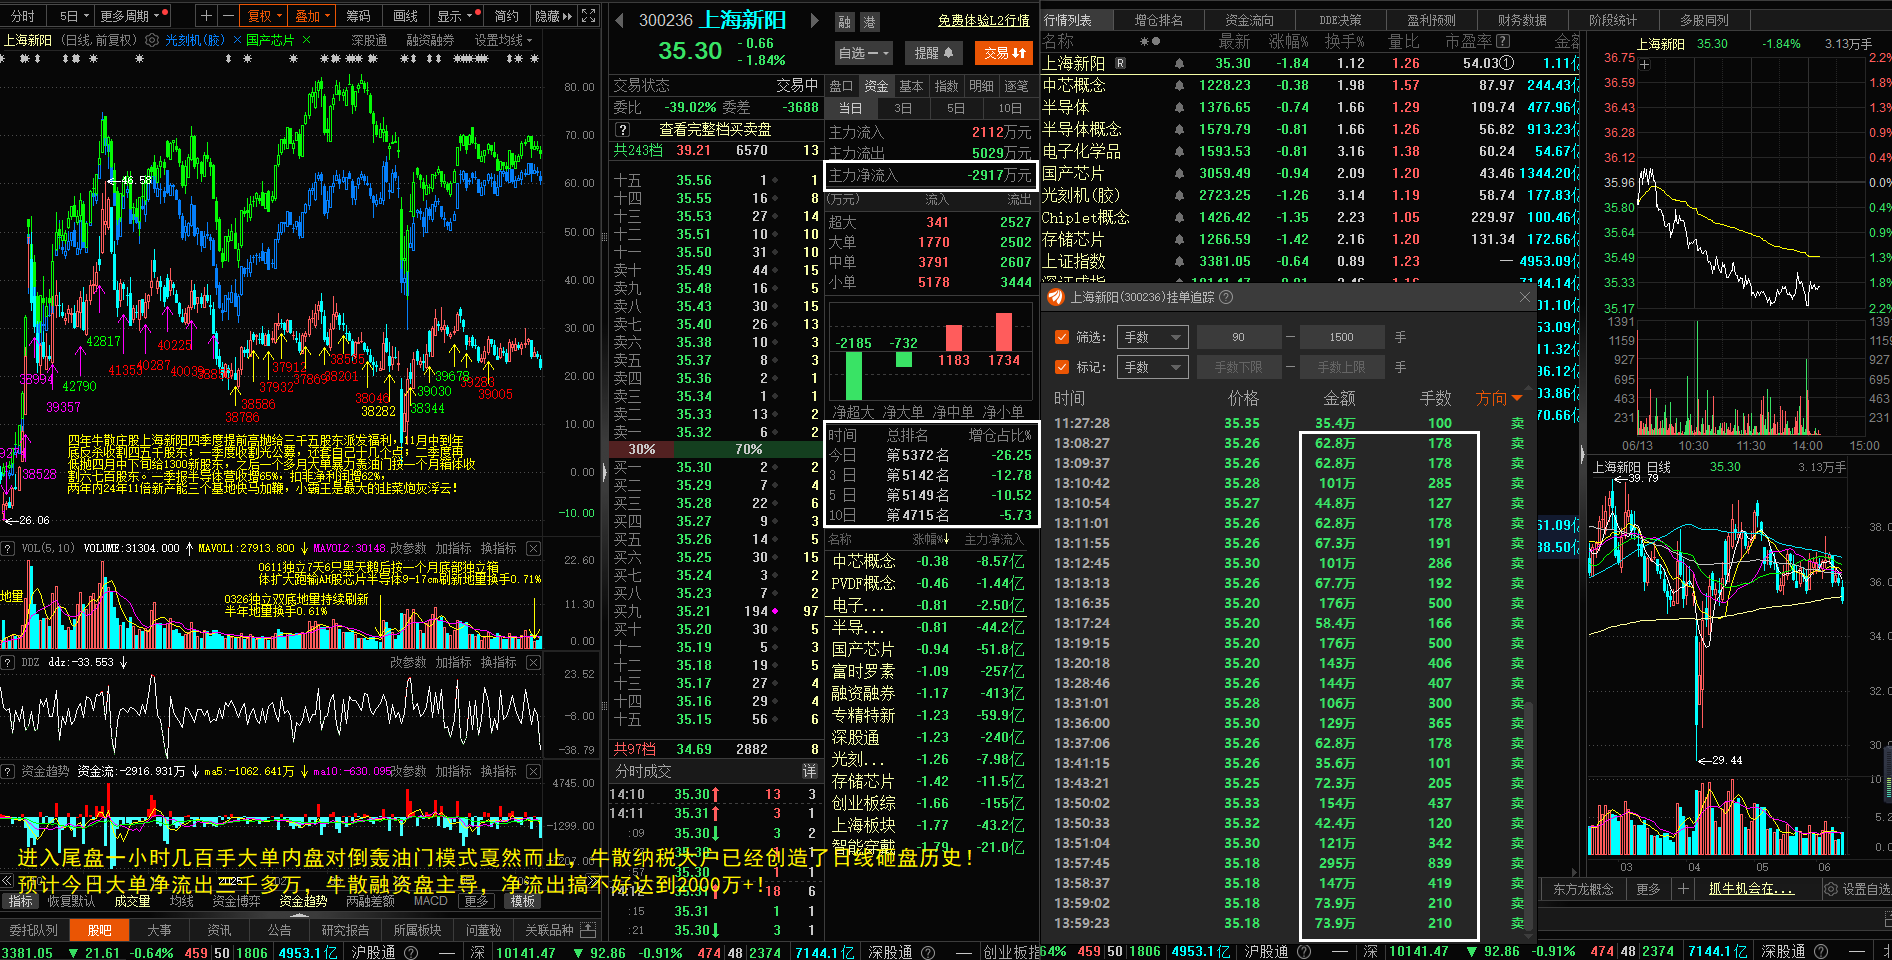The height and width of the screenshot is (960, 1892).
Task: Switch to 逐笔 tick tab
Action: [x=1016, y=86]
